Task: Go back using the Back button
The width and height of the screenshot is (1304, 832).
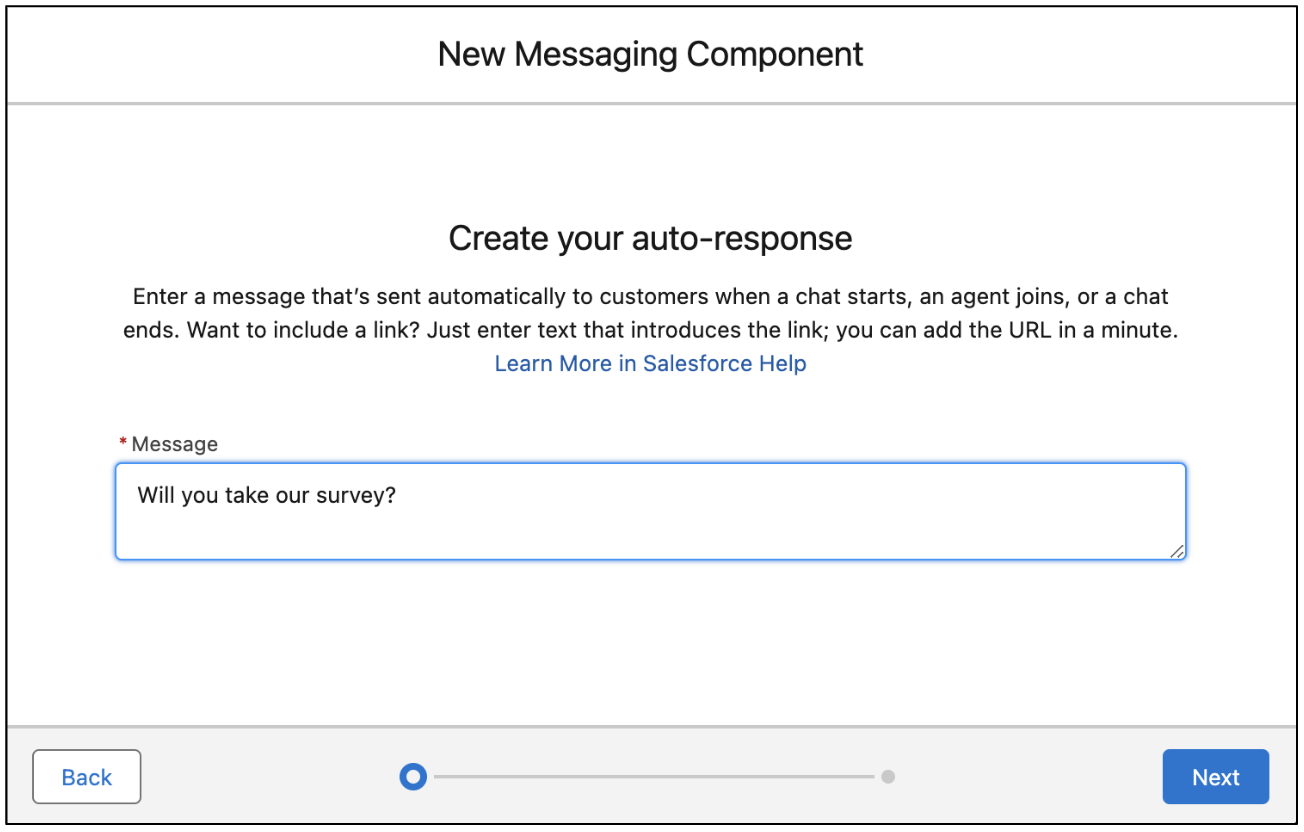Action: tap(86, 776)
